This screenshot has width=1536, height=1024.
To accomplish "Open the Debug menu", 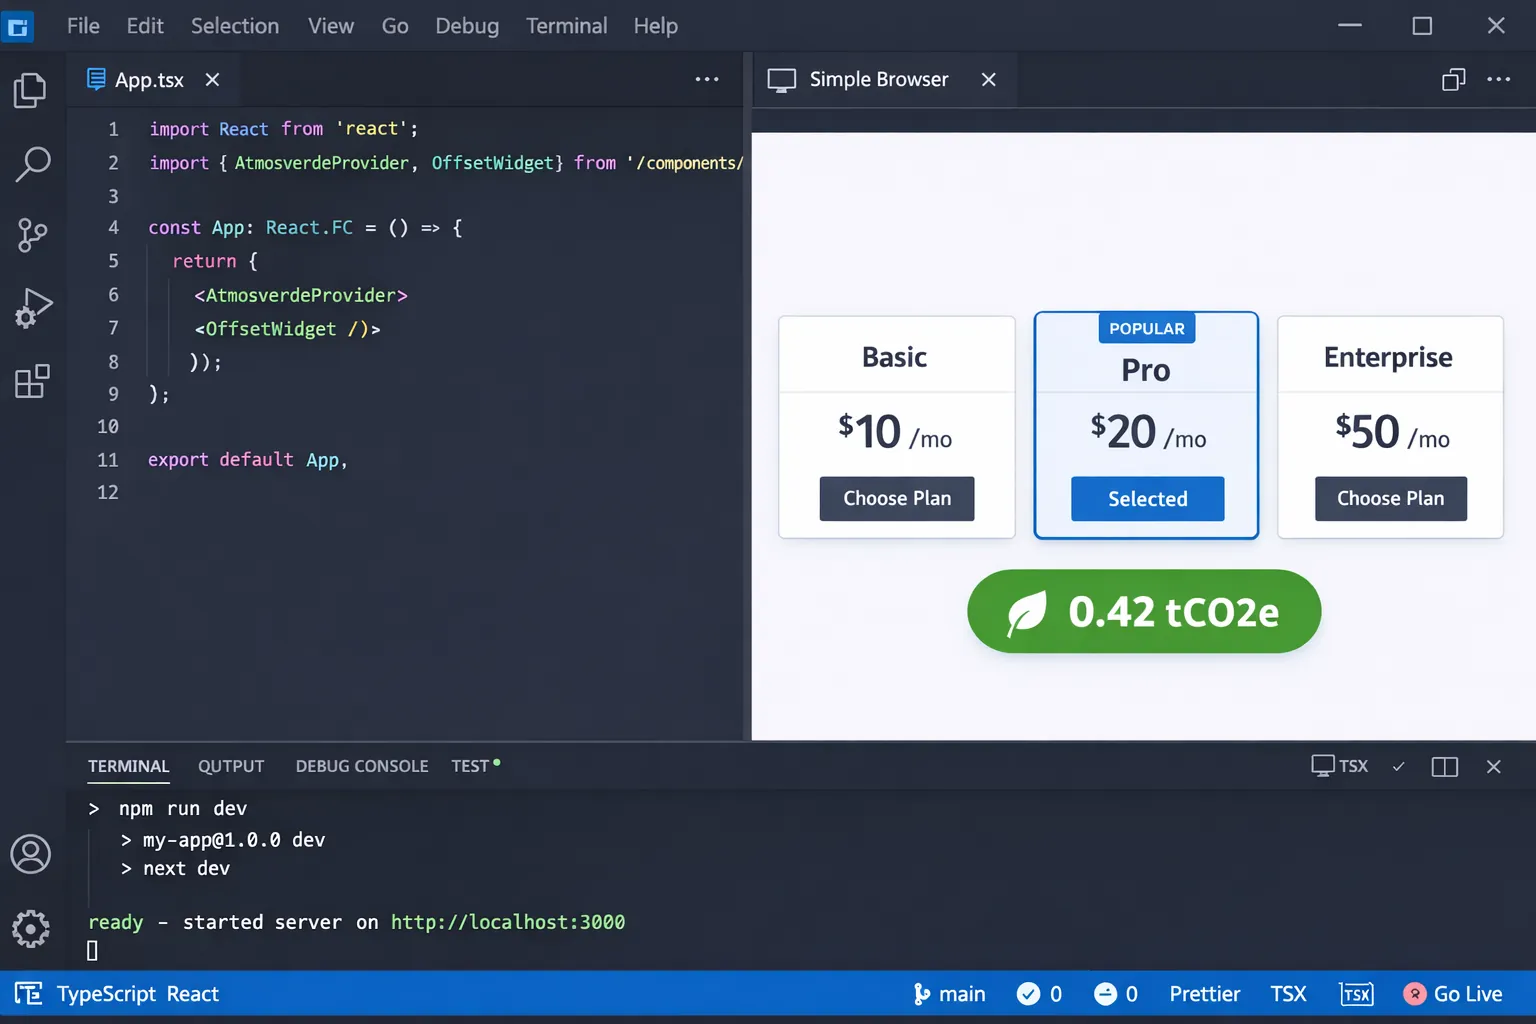I will (x=467, y=26).
